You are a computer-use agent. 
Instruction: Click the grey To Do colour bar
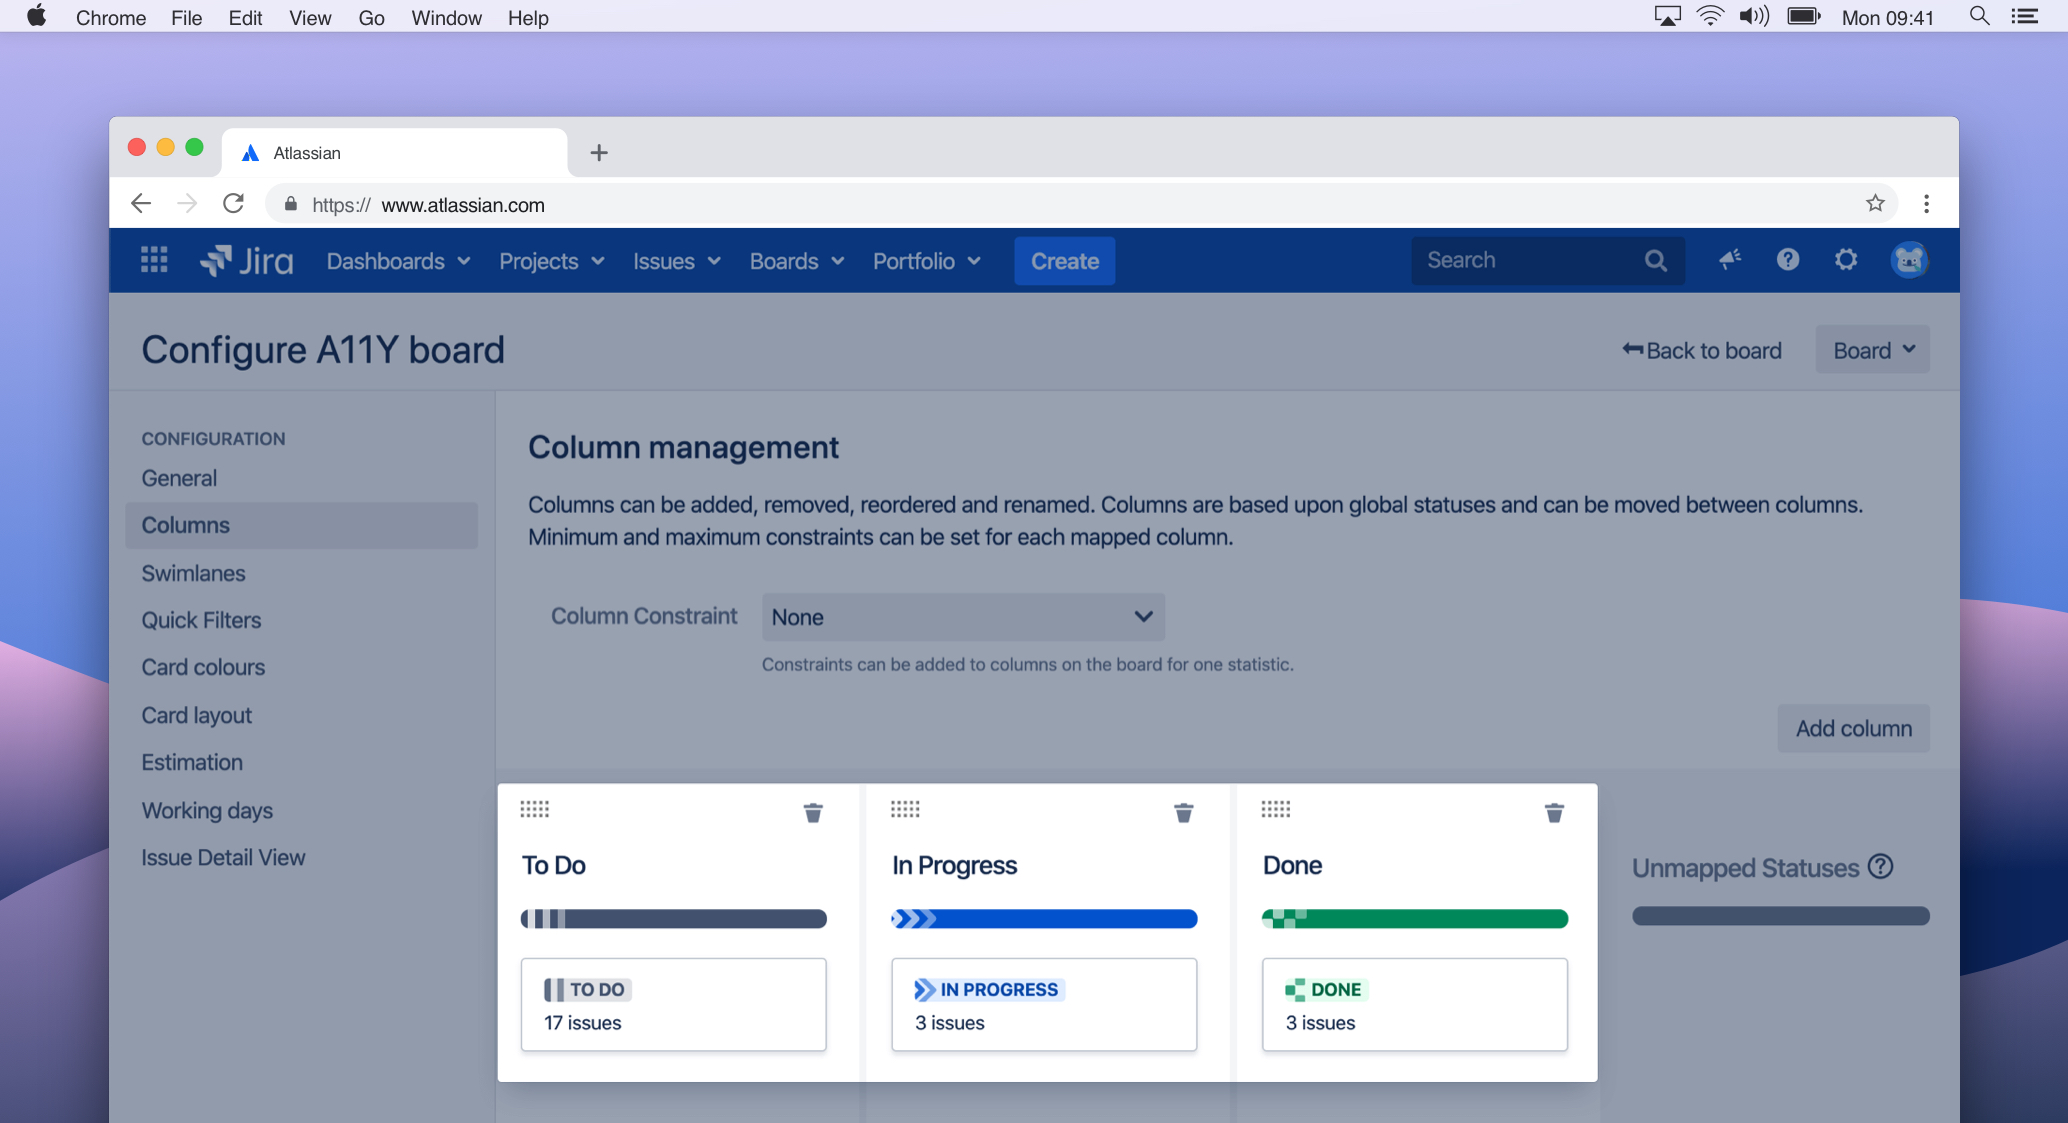click(x=674, y=918)
